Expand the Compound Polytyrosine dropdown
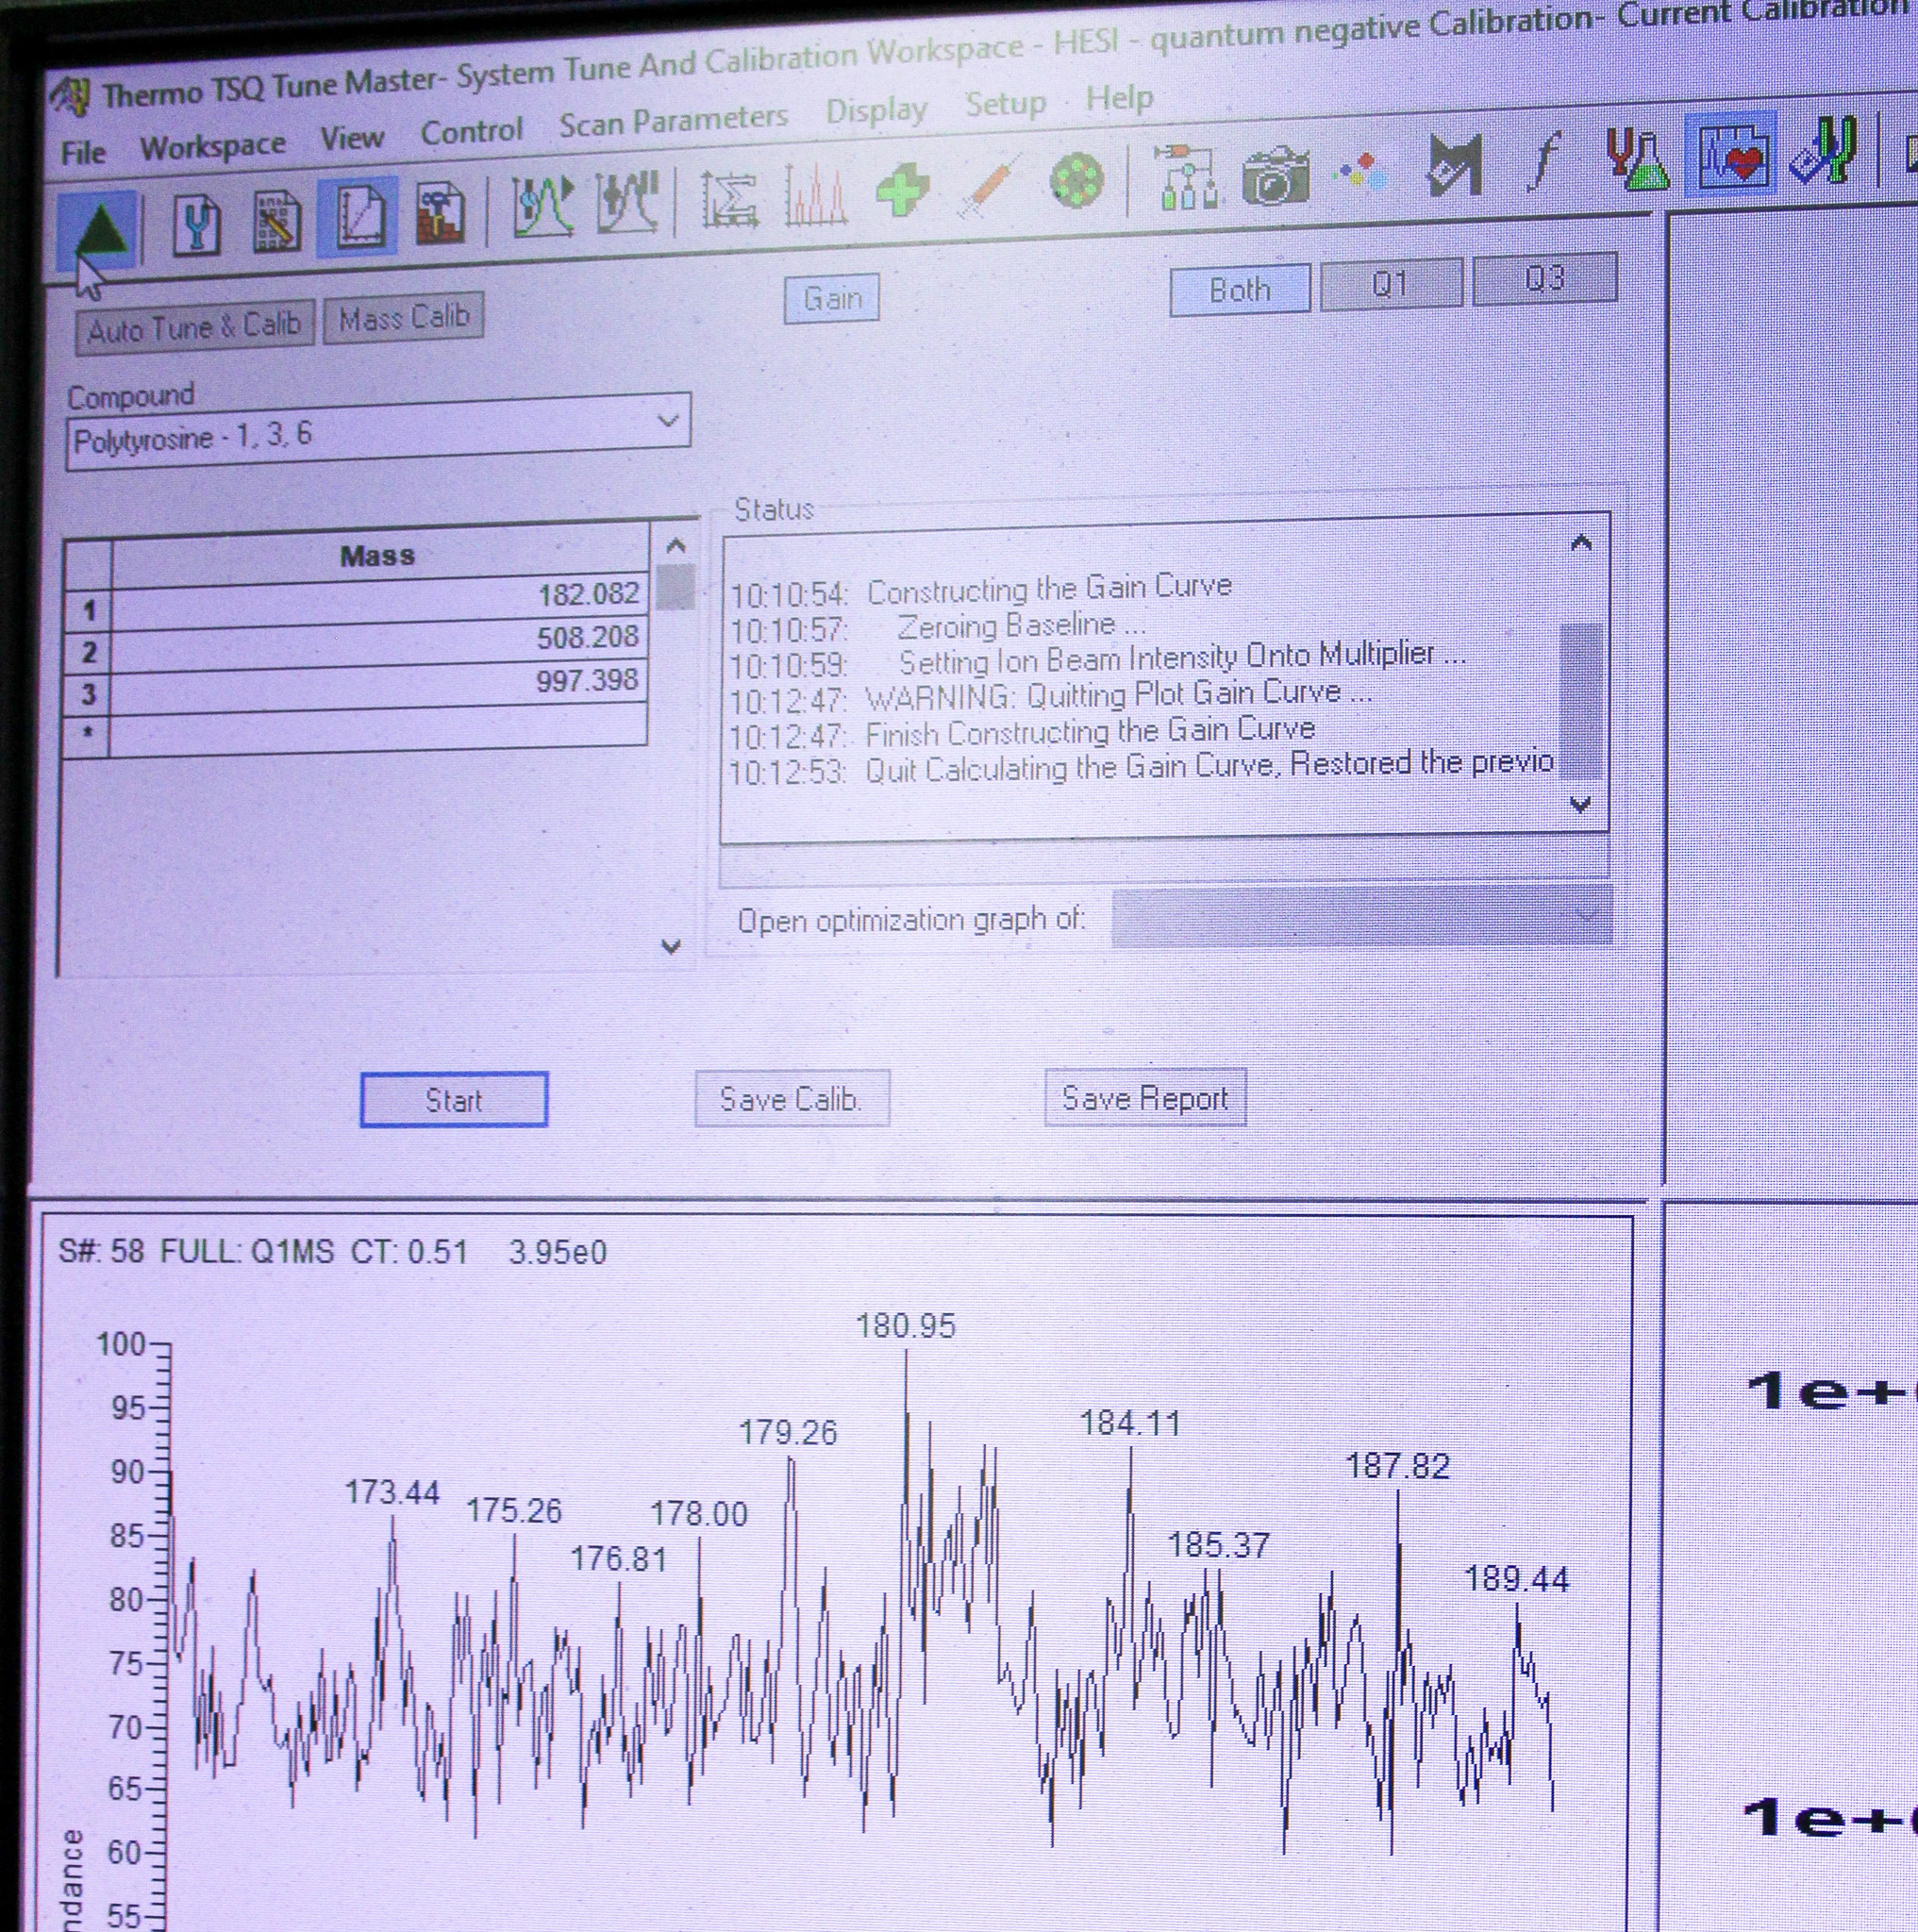Screen dimensions: 1918x1932 (668, 422)
